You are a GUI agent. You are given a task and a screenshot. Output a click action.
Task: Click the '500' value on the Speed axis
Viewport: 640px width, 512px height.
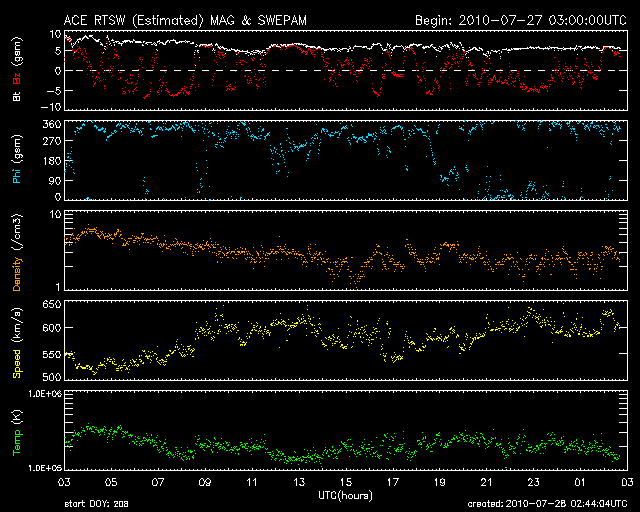tap(52, 376)
